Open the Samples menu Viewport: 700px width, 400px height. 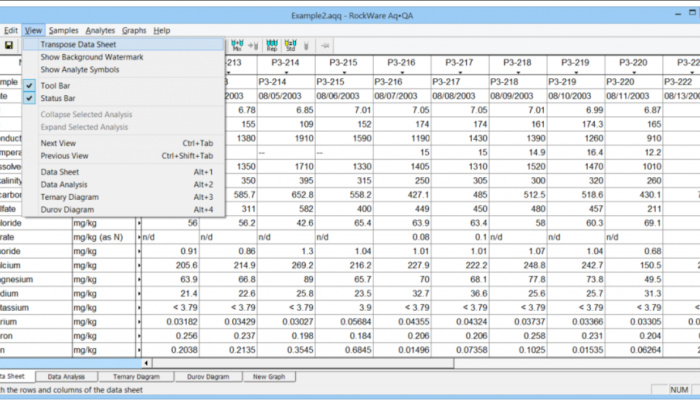click(x=63, y=30)
